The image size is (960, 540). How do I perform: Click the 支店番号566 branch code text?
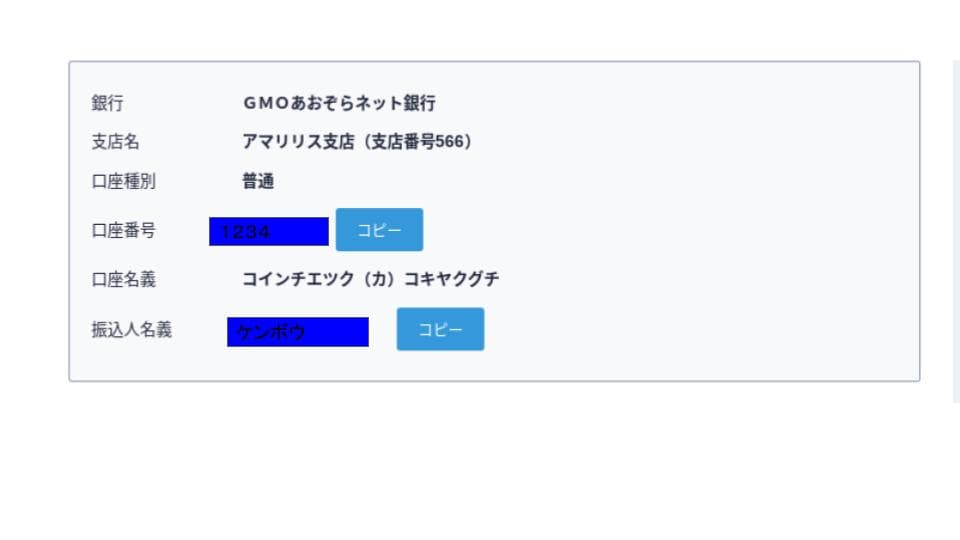pos(418,141)
